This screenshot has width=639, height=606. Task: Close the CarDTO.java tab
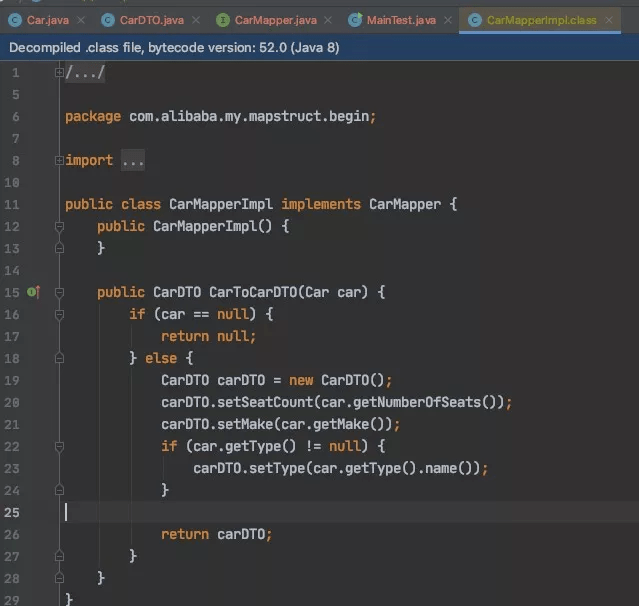[196, 20]
